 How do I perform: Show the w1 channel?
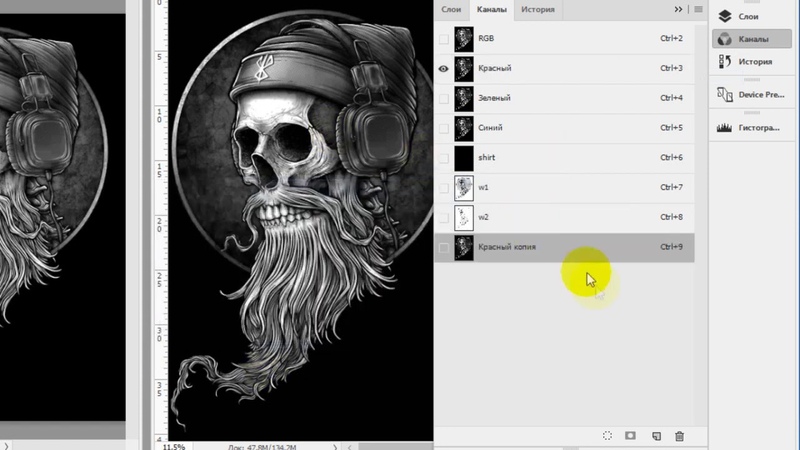(444, 188)
